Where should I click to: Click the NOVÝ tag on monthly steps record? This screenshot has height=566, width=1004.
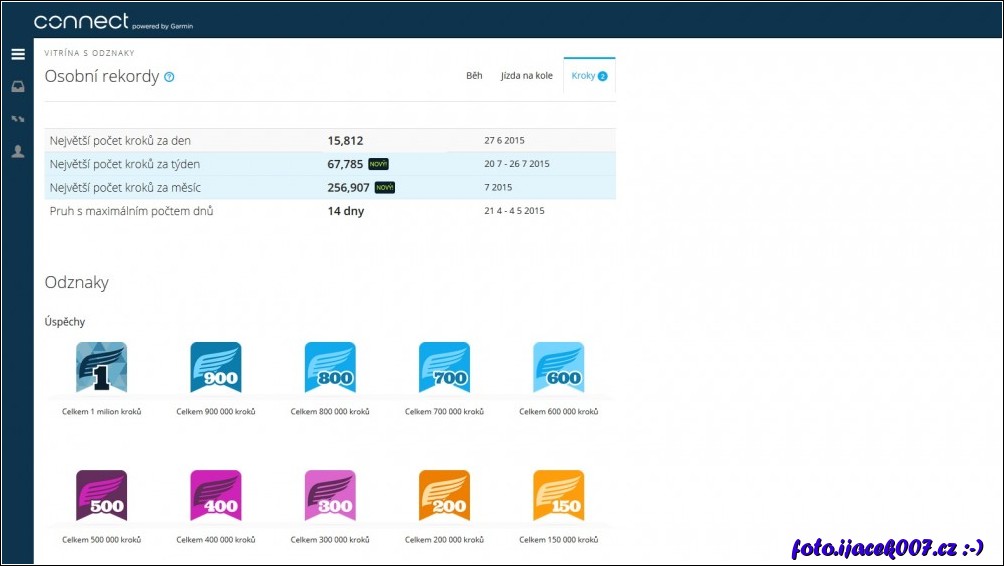[x=384, y=187]
